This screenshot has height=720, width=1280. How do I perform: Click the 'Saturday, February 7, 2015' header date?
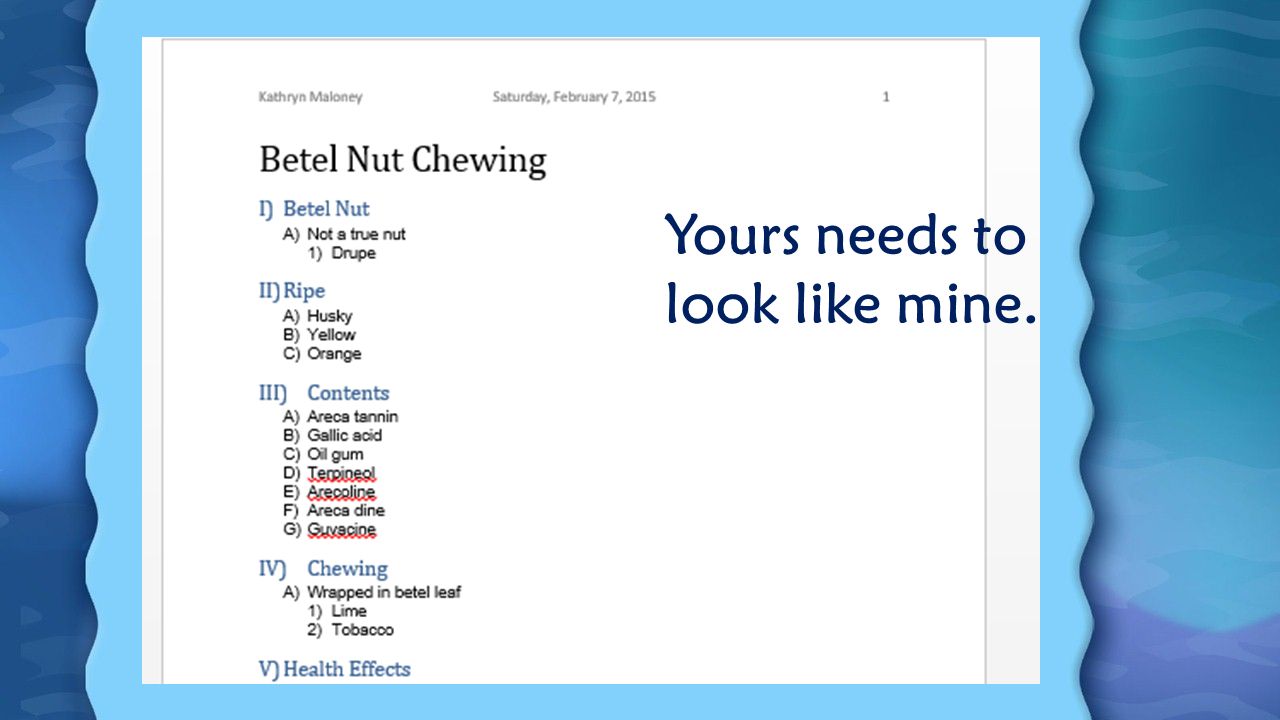coord(574,97)
